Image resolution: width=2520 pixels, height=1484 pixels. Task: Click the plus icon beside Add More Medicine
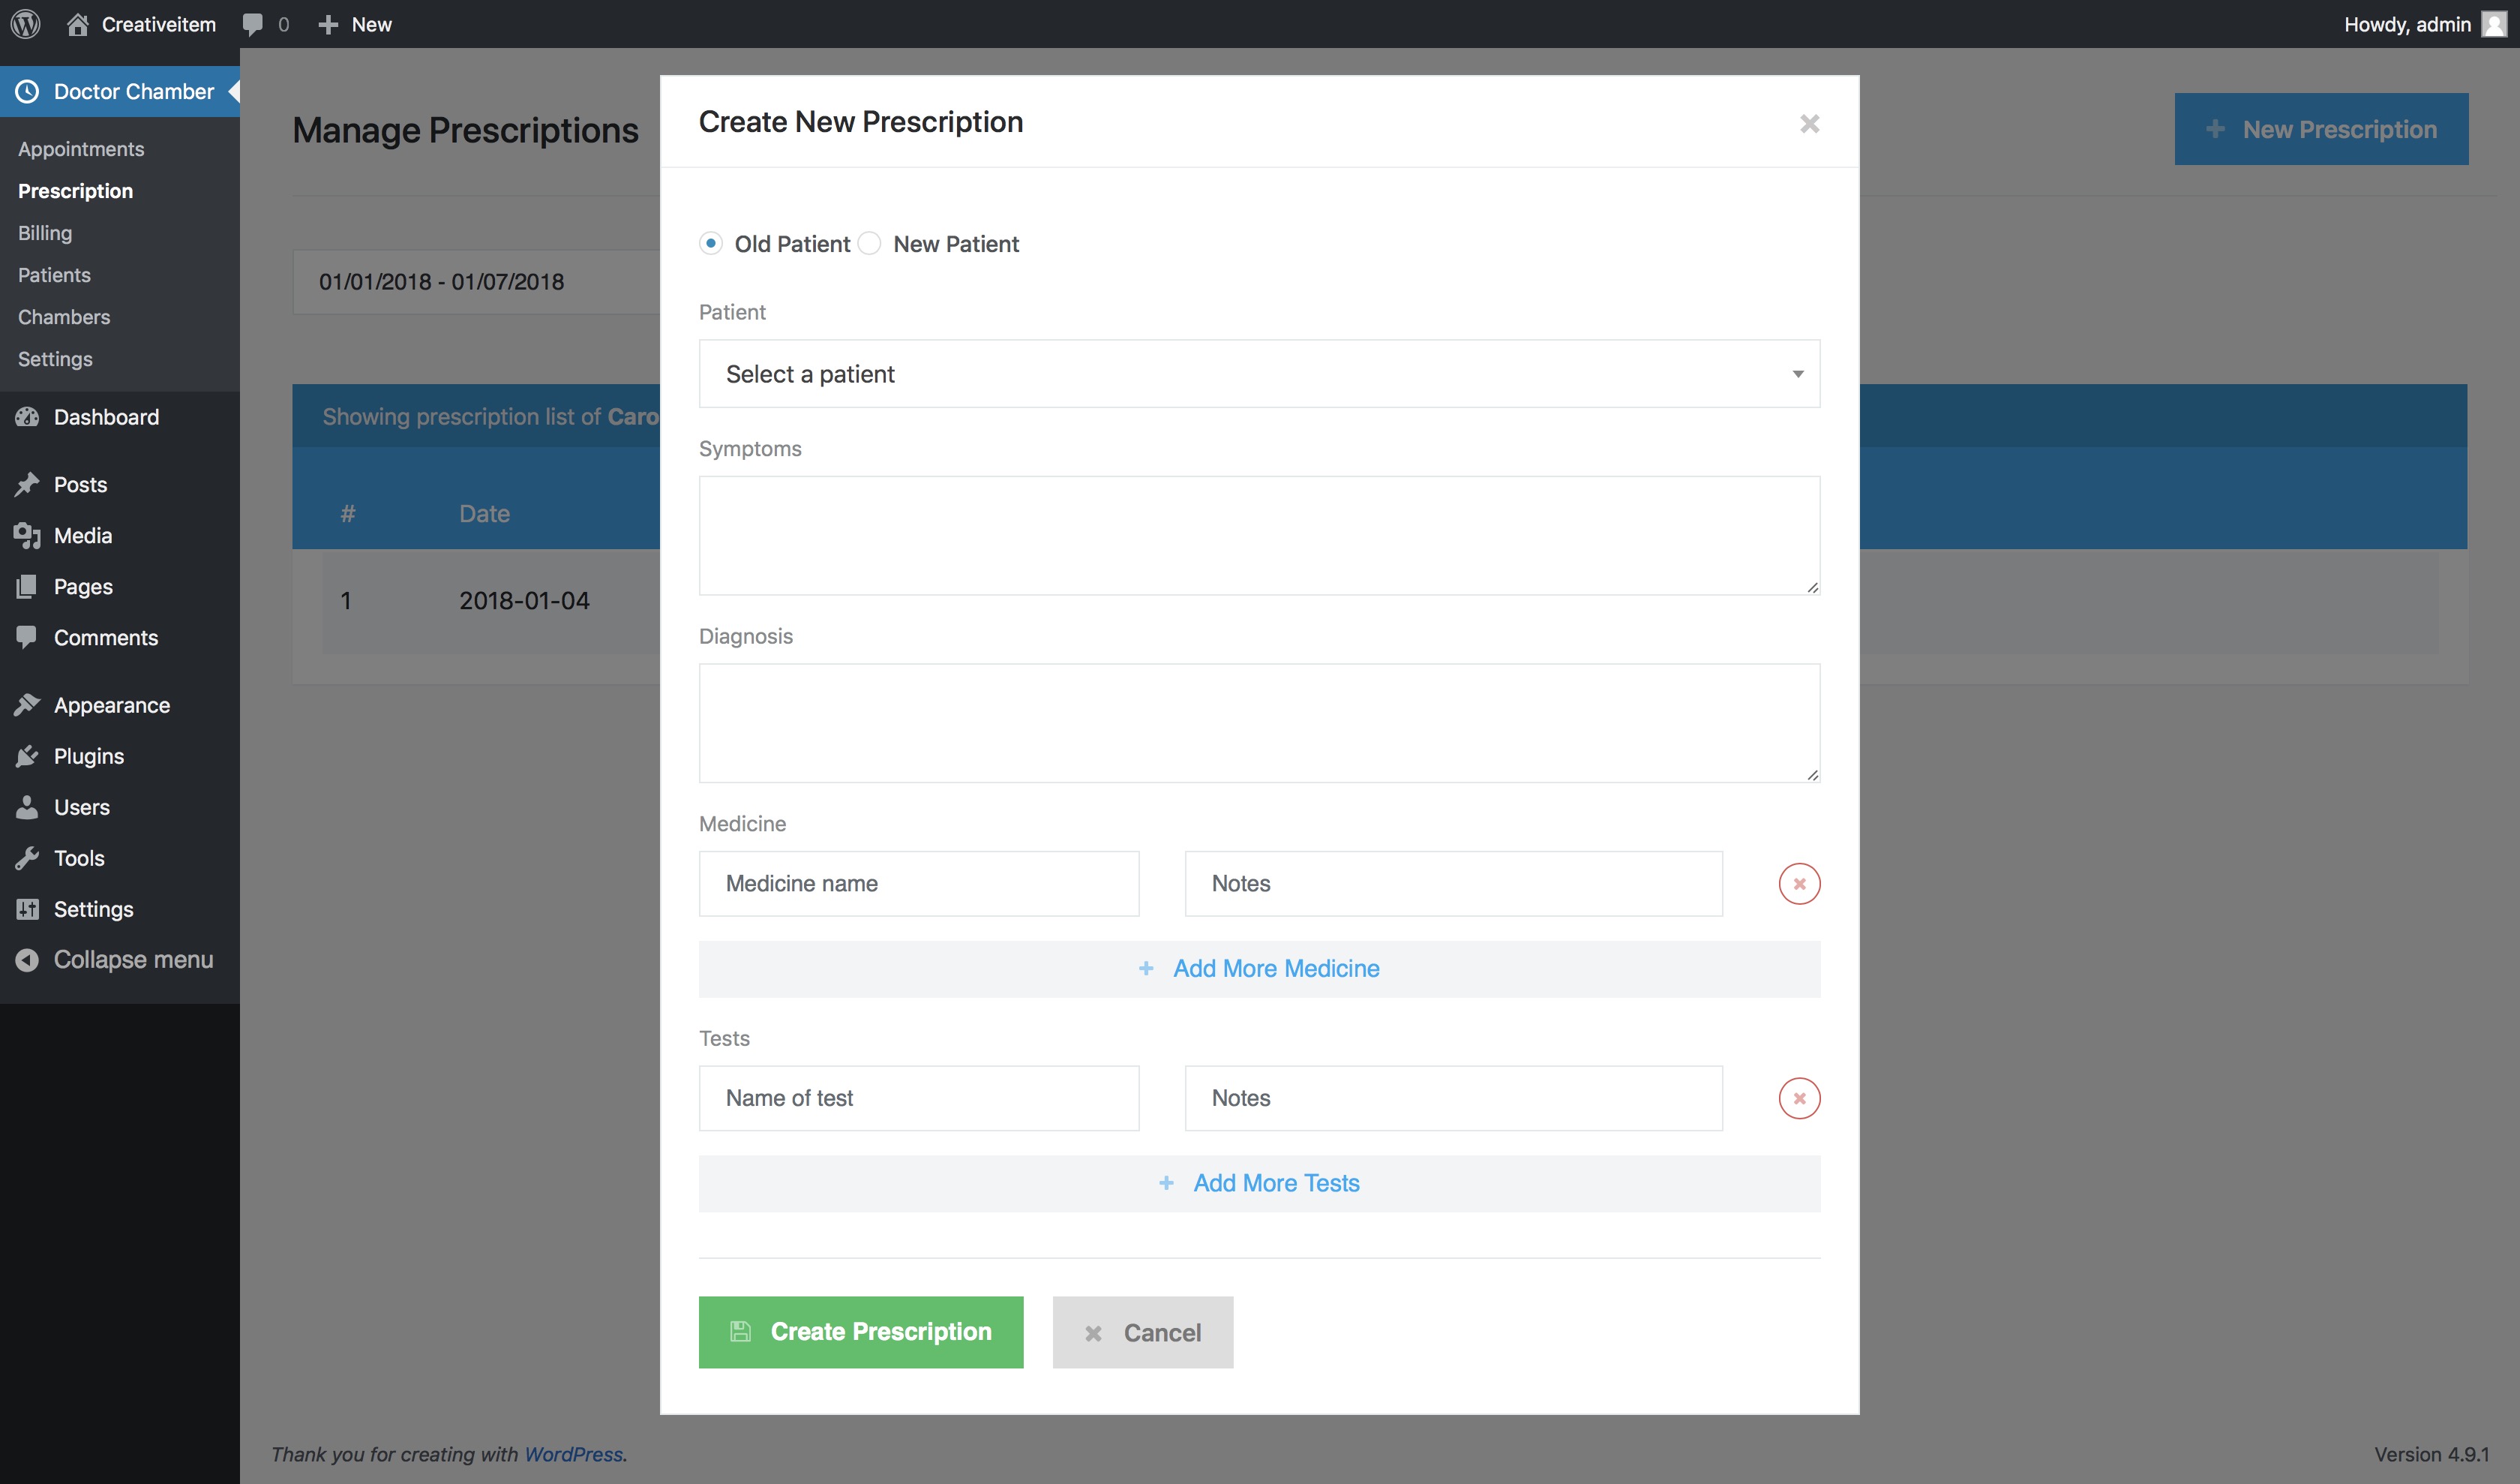(x=1146, y=968)
